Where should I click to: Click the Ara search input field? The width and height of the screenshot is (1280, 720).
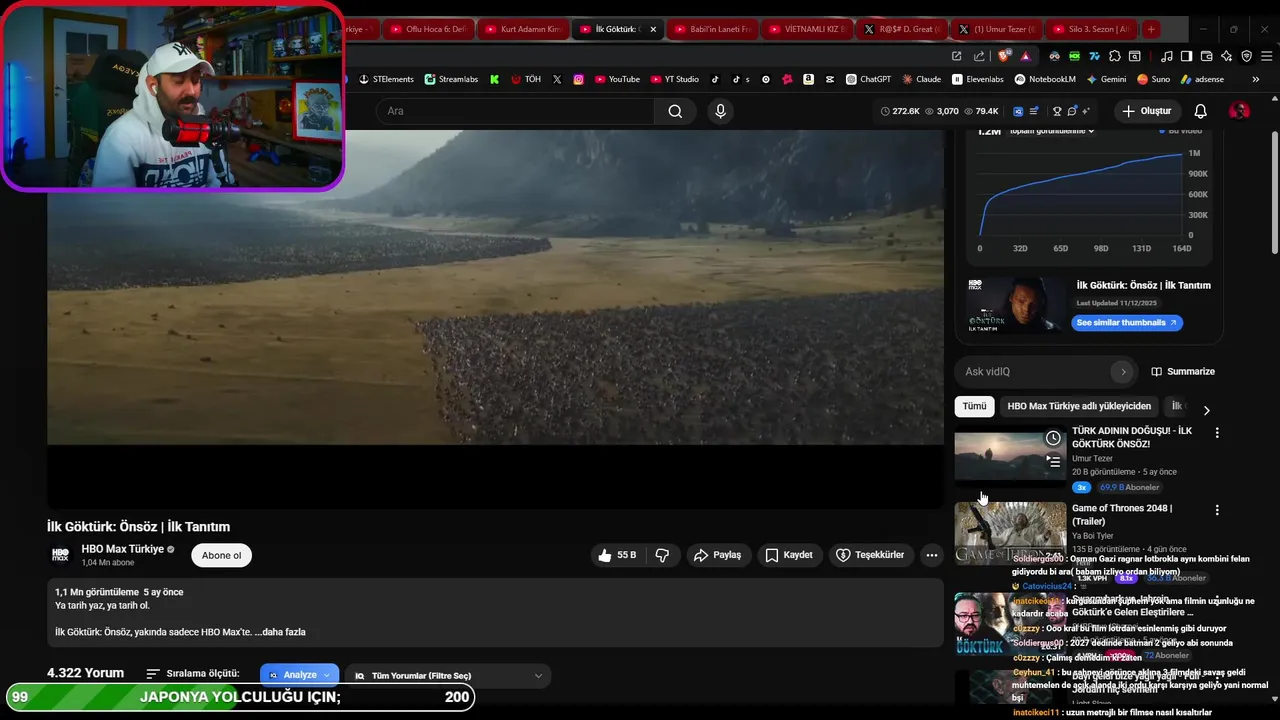514,111
